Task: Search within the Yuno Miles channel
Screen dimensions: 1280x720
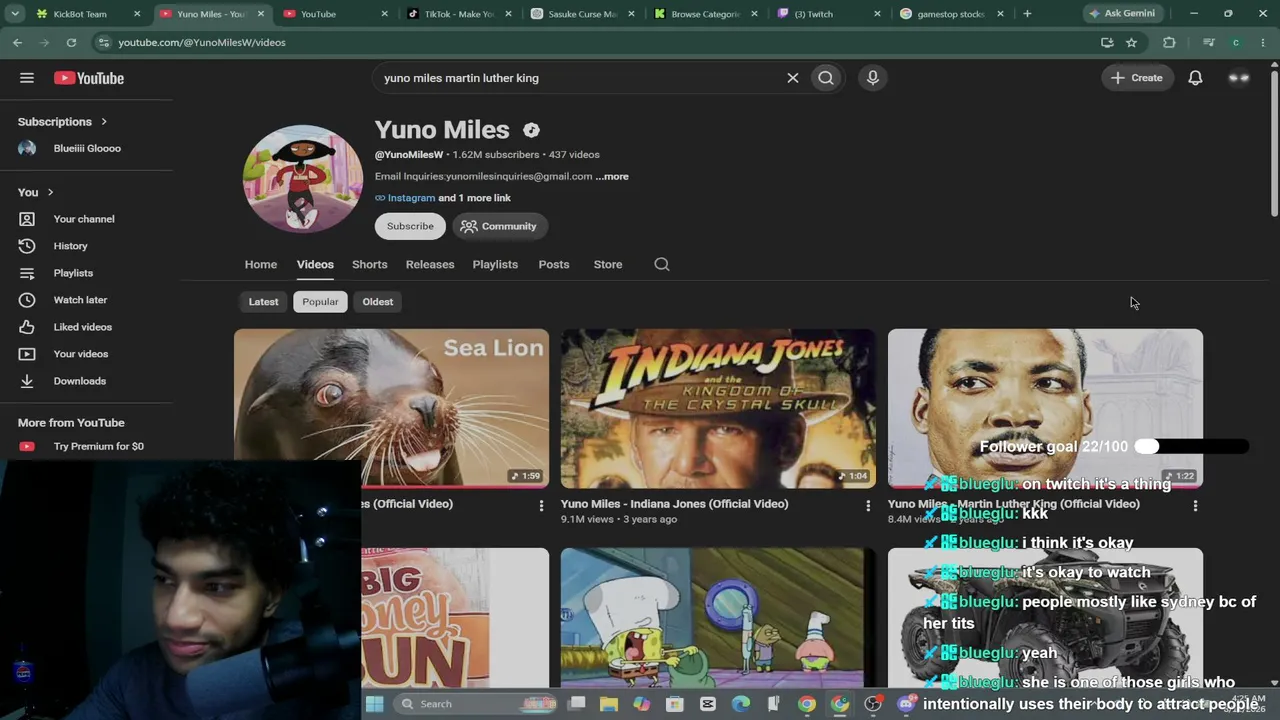Action: [662, 264]
